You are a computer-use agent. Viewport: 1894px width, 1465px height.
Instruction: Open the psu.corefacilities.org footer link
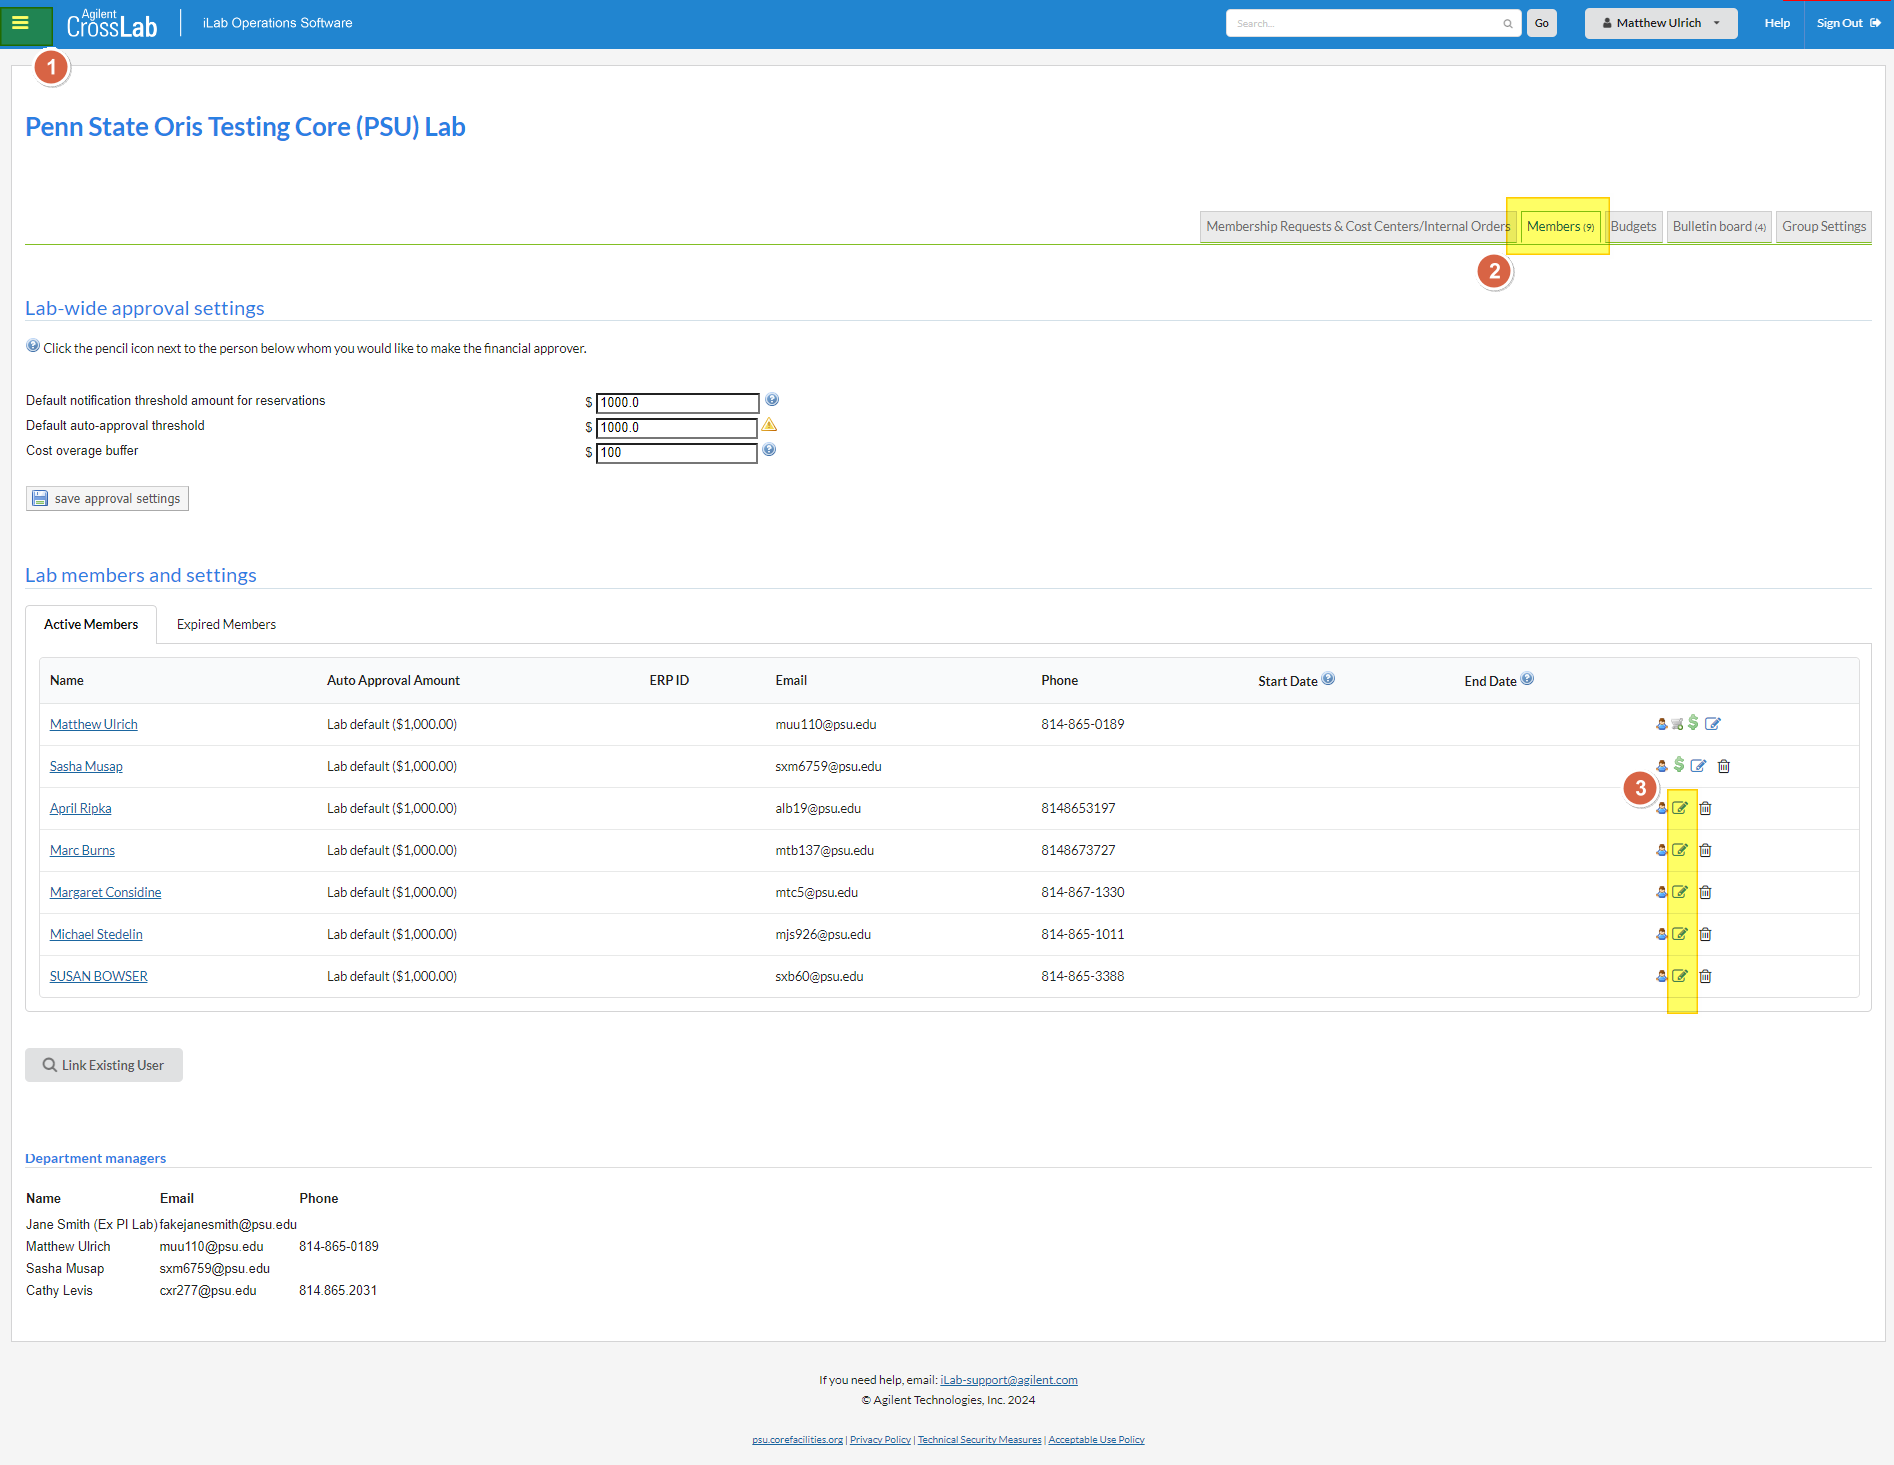797,1440
